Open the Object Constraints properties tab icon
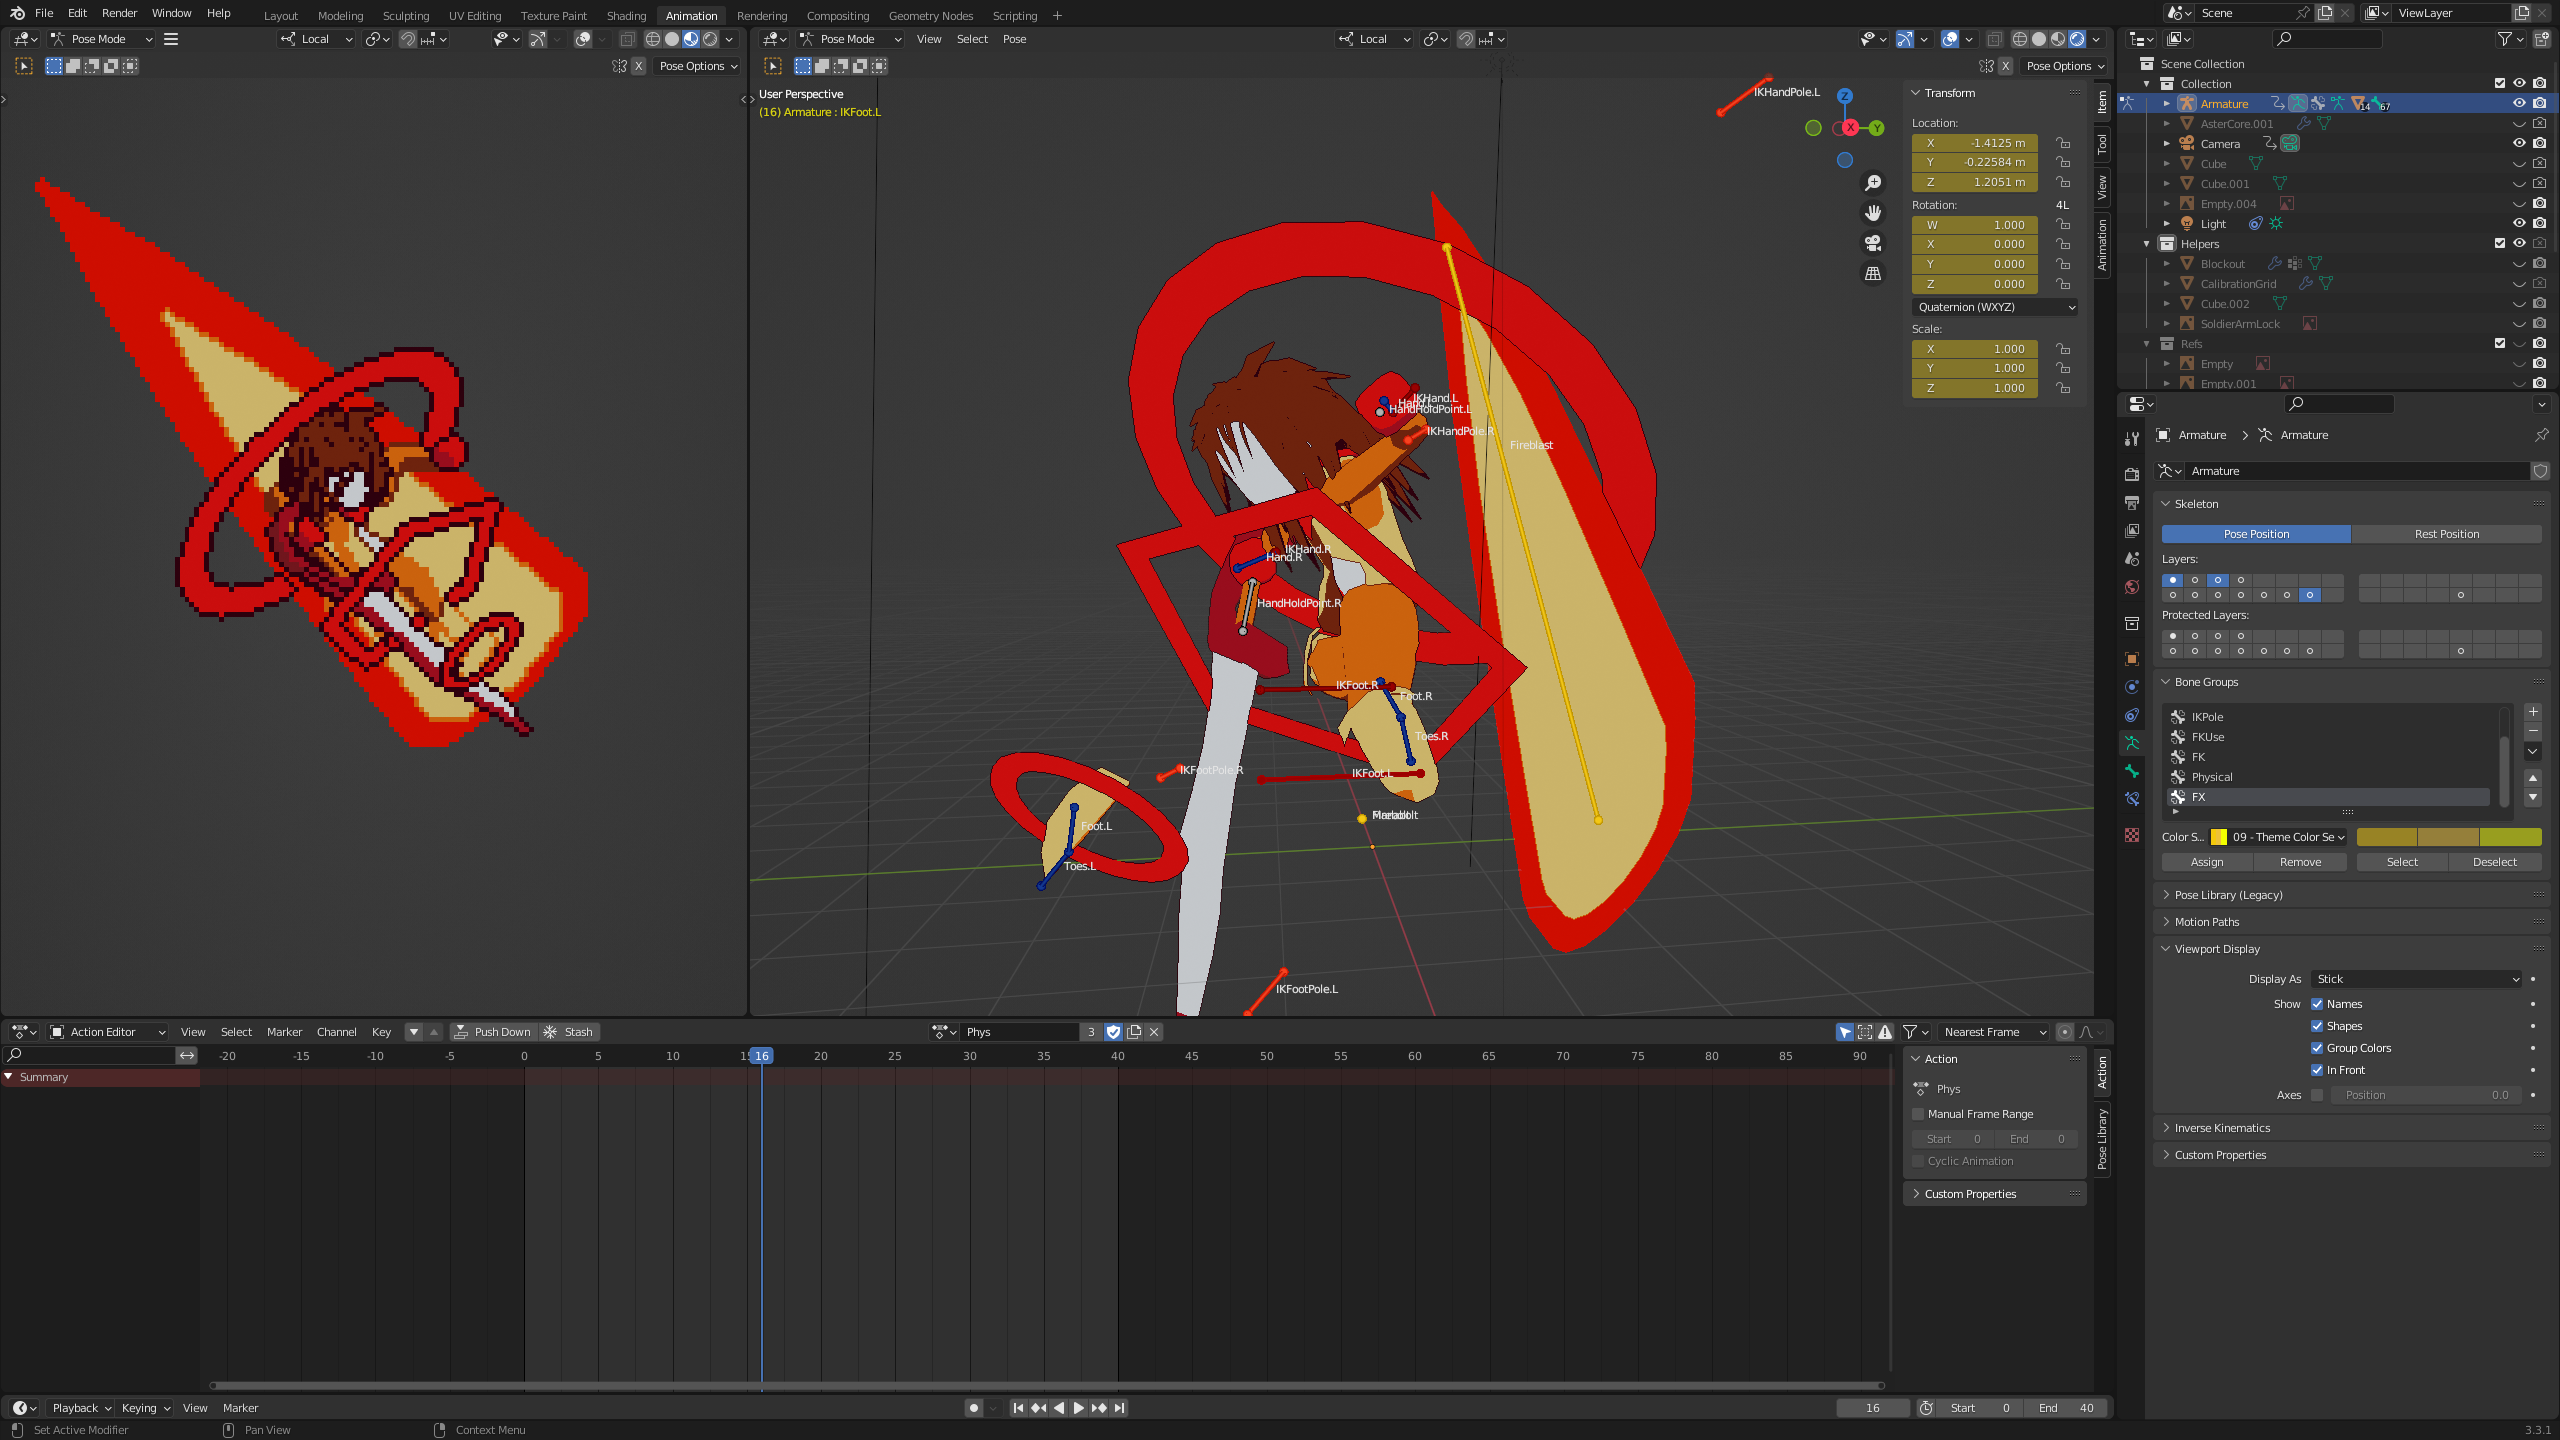Screen dimensions: 2560x1440 pyautogui.click(x=2132, y=715)
